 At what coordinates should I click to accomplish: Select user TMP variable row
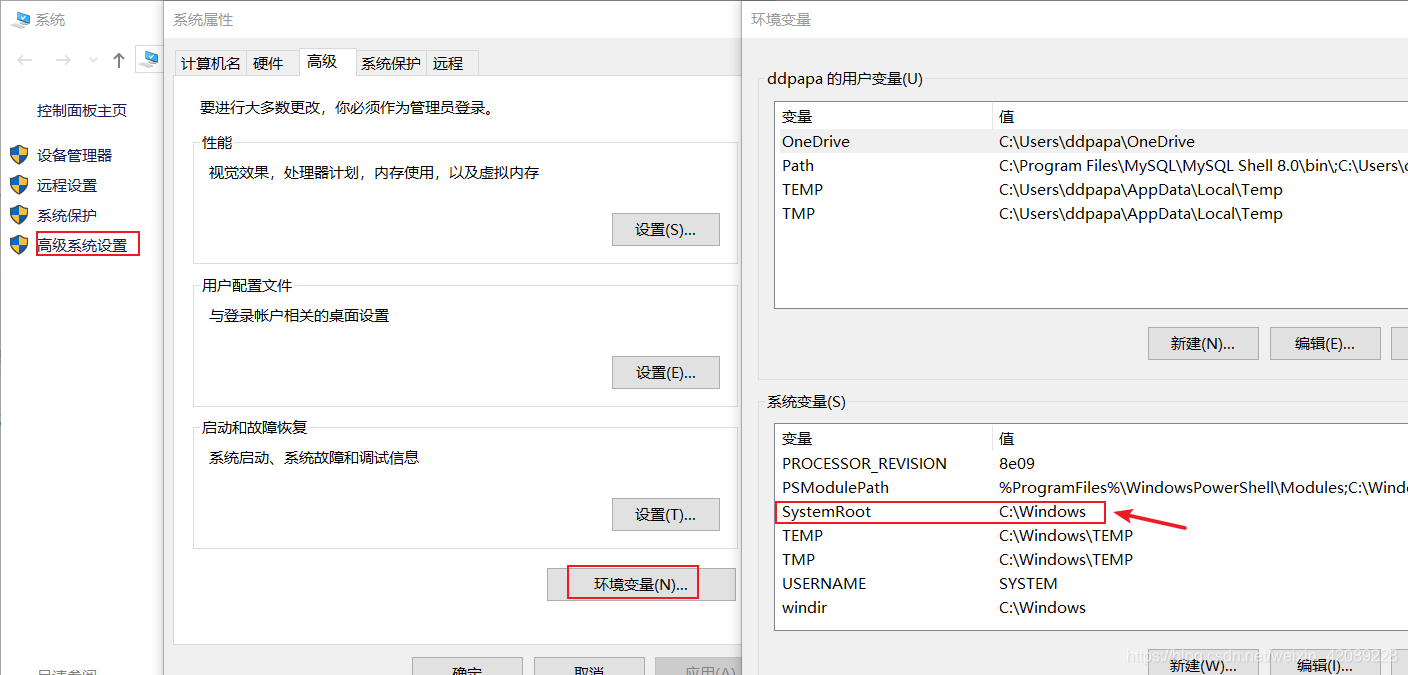click(x=1092, y=214)
